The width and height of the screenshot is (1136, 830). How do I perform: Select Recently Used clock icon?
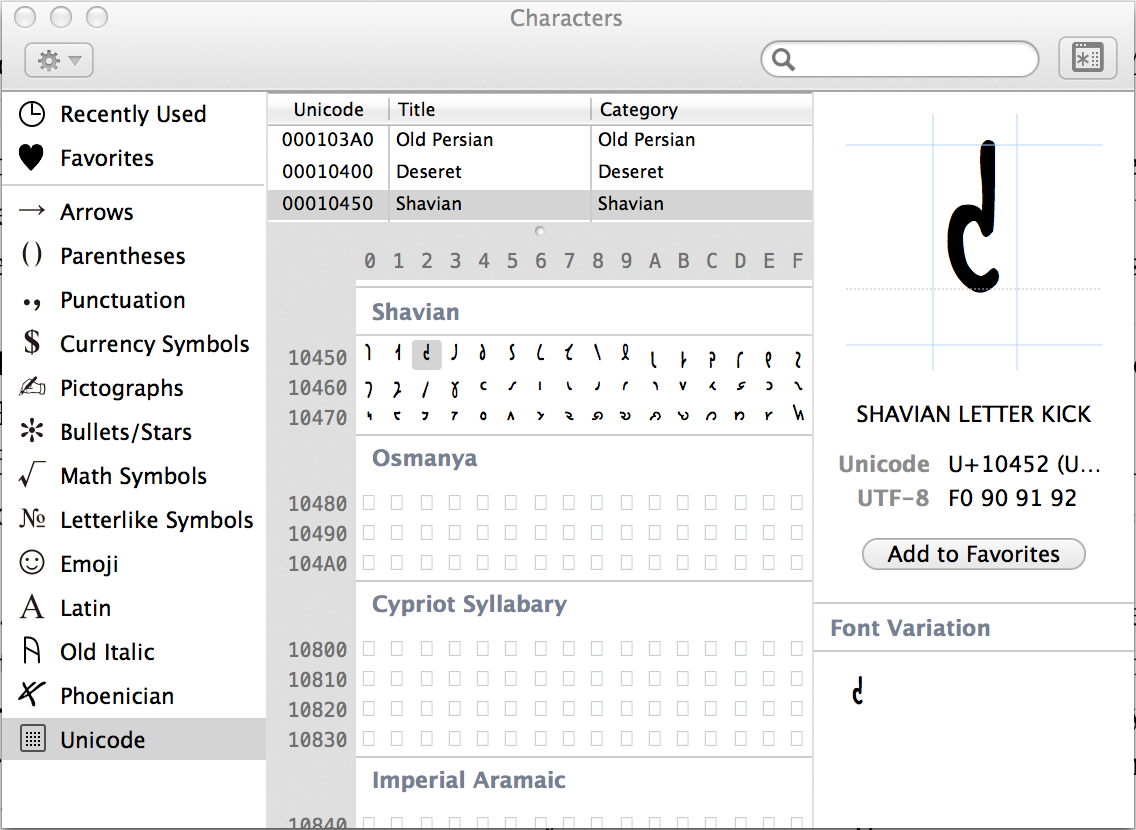[32, 114]
